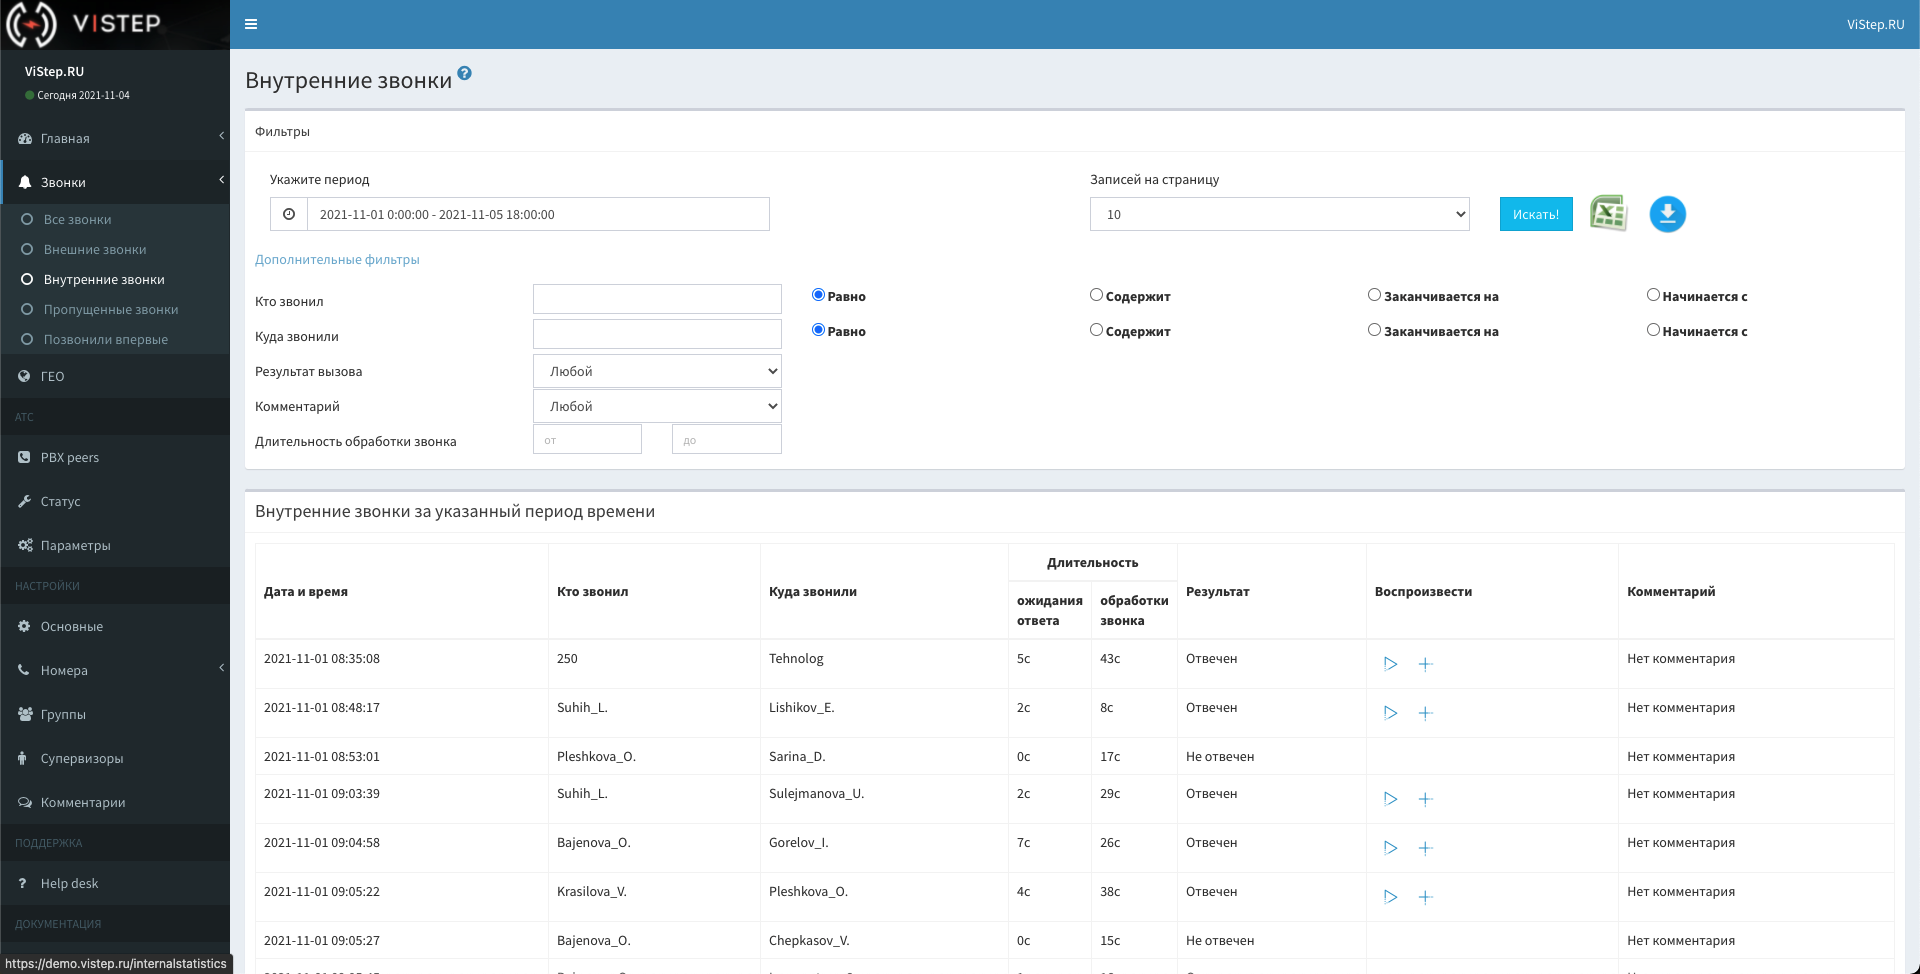Open the 'Записей на страницу' dropdown
Image resolution: width=1920 pixels, height=974 pixels.
1279,214
